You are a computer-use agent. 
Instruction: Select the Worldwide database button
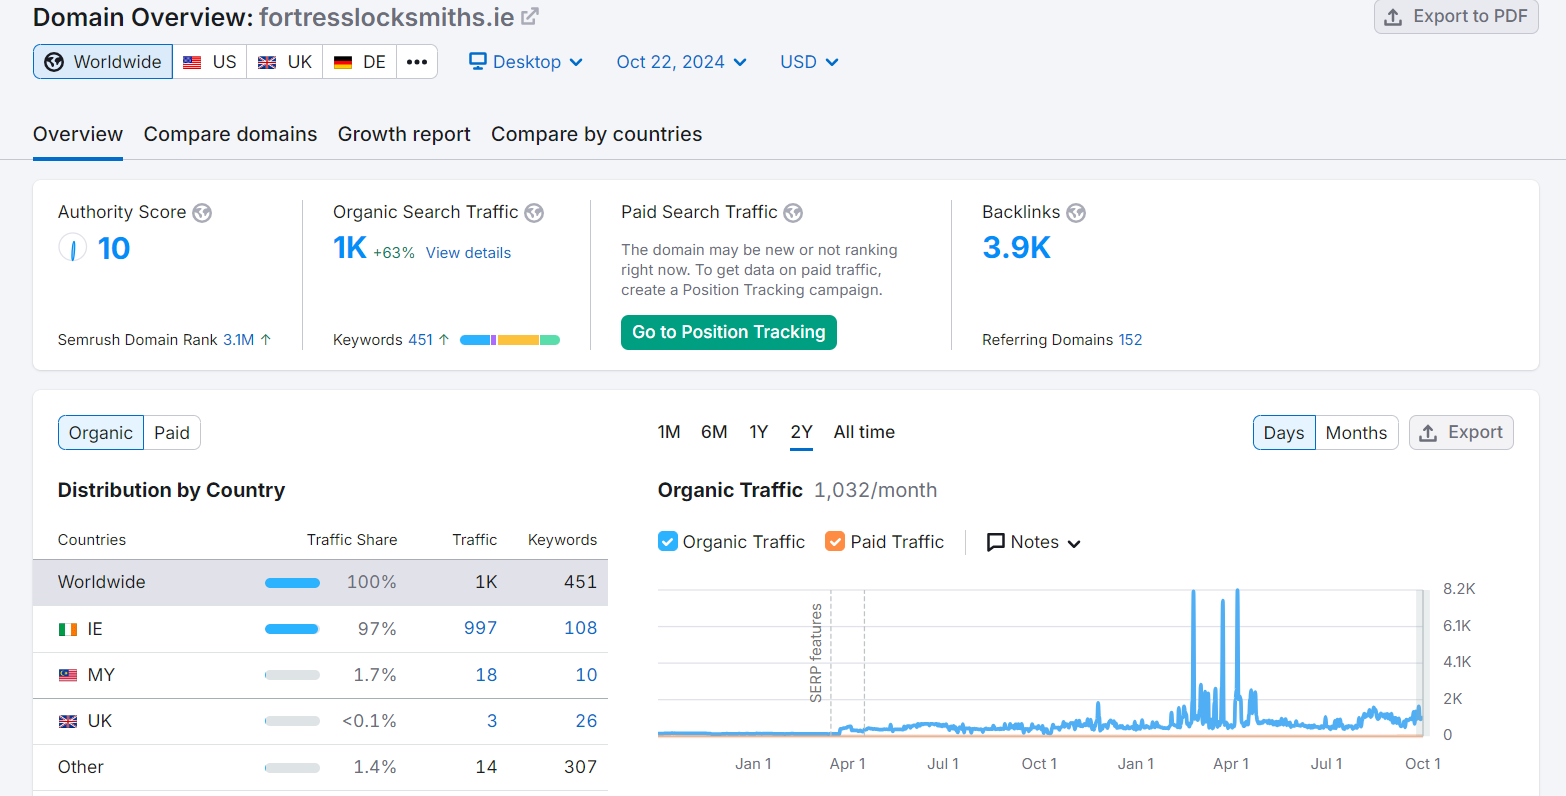(103, 62)
